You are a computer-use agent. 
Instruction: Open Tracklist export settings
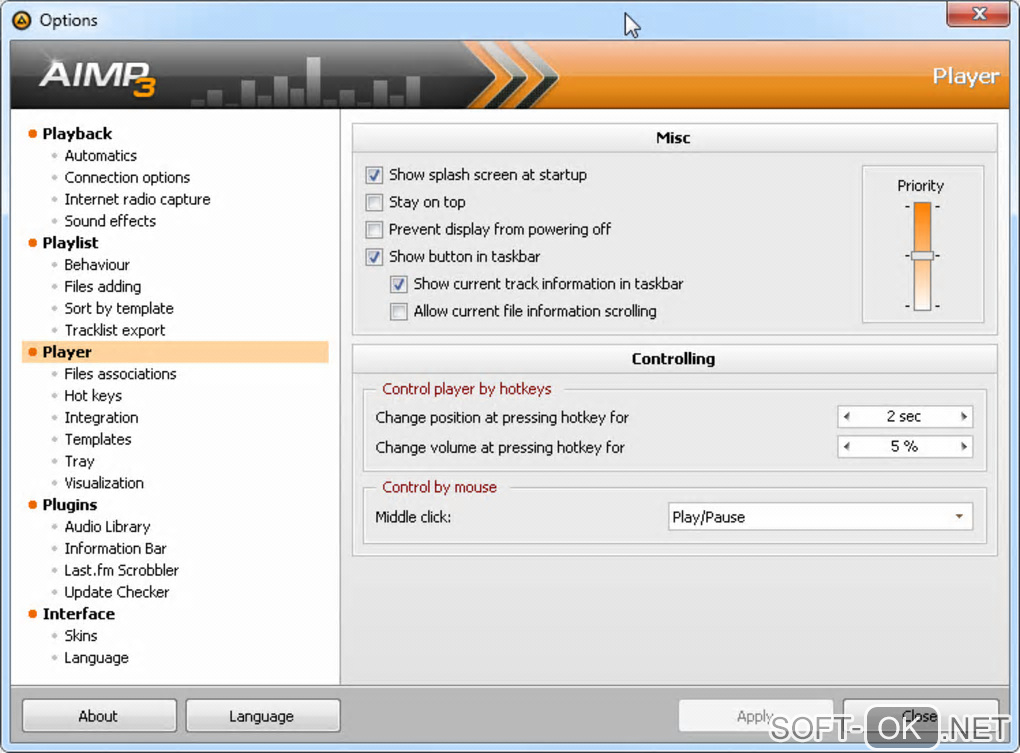pyautogui.click(x=114, y=330)
